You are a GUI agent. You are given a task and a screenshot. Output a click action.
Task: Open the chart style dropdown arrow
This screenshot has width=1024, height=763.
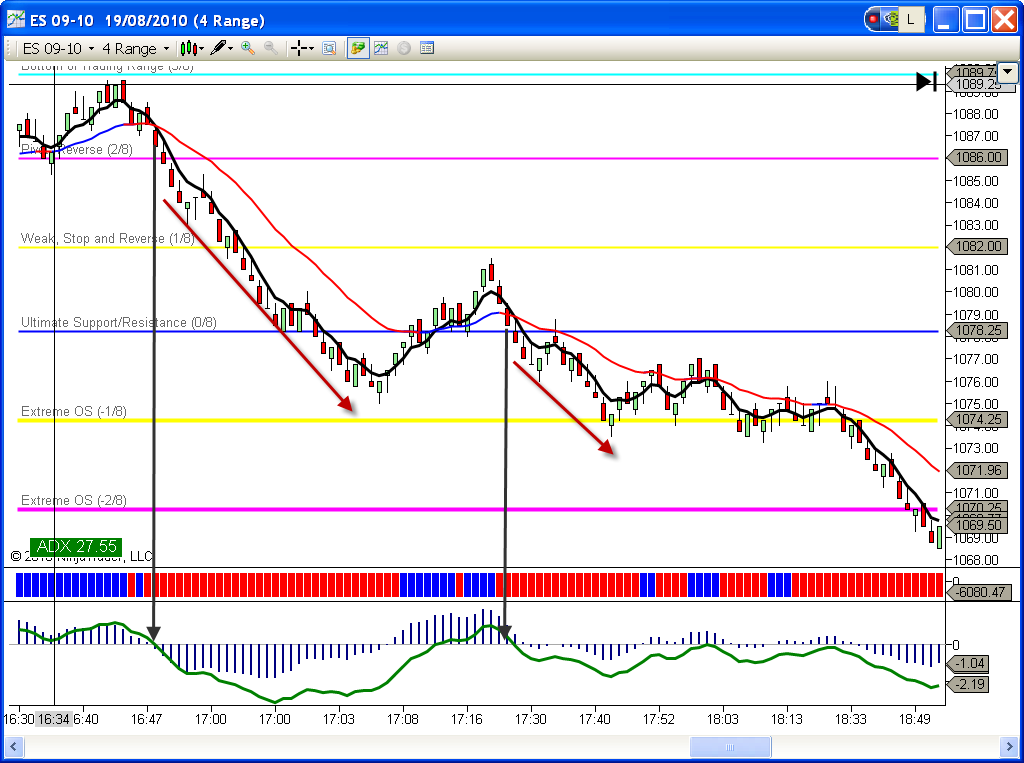200,49
